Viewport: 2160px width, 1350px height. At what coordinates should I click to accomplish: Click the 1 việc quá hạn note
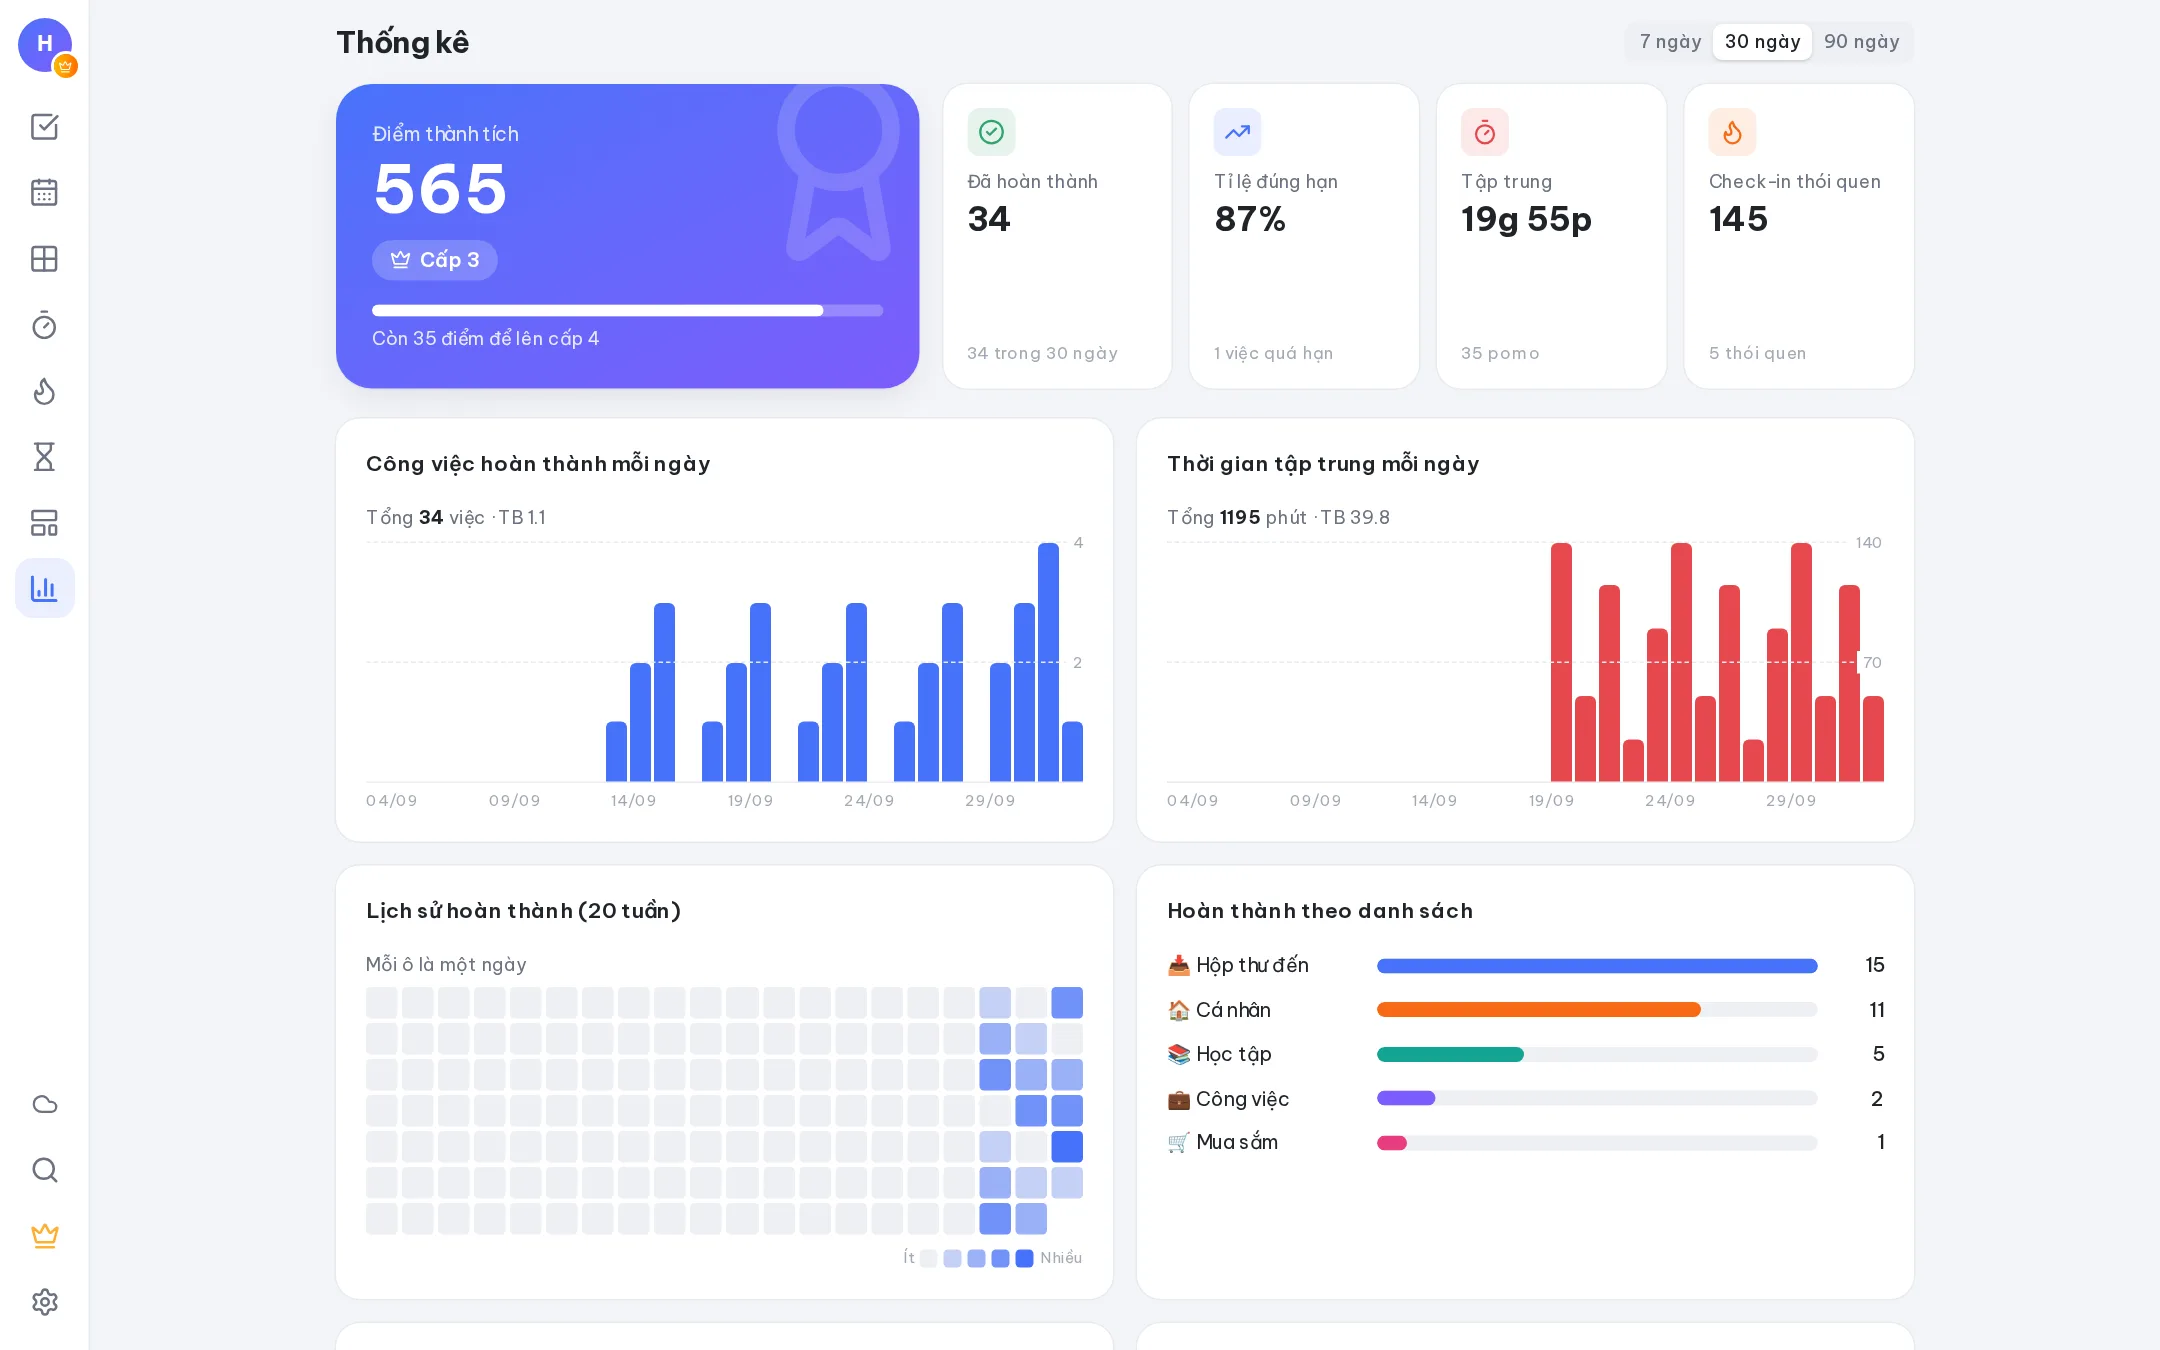pyautogui.click(x=1273, y=353)
